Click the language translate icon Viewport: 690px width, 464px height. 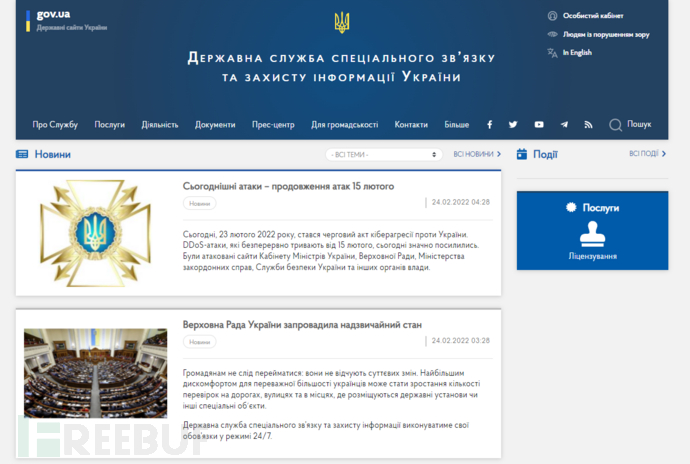pos(552,53)
